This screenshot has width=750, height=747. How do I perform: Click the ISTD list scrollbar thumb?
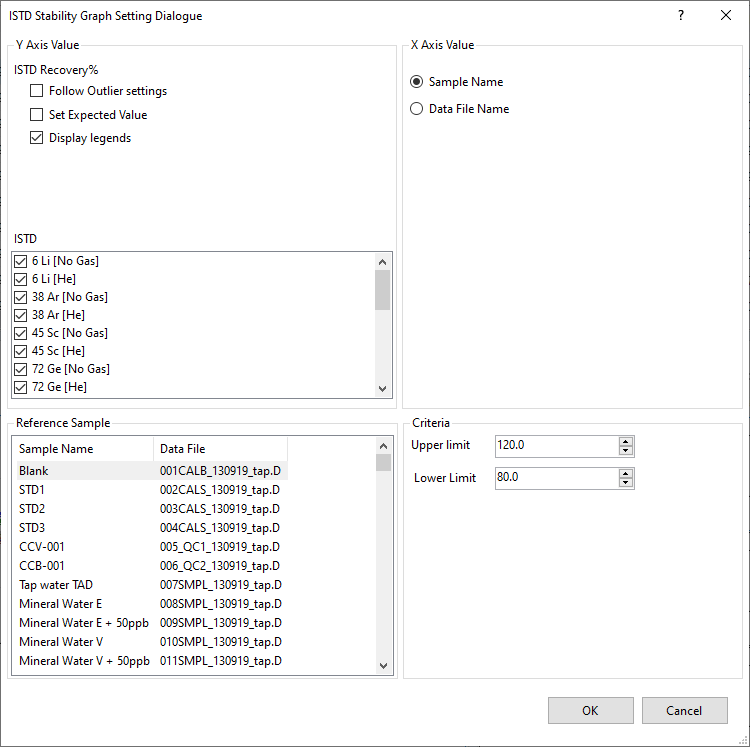tap(382, 290)
